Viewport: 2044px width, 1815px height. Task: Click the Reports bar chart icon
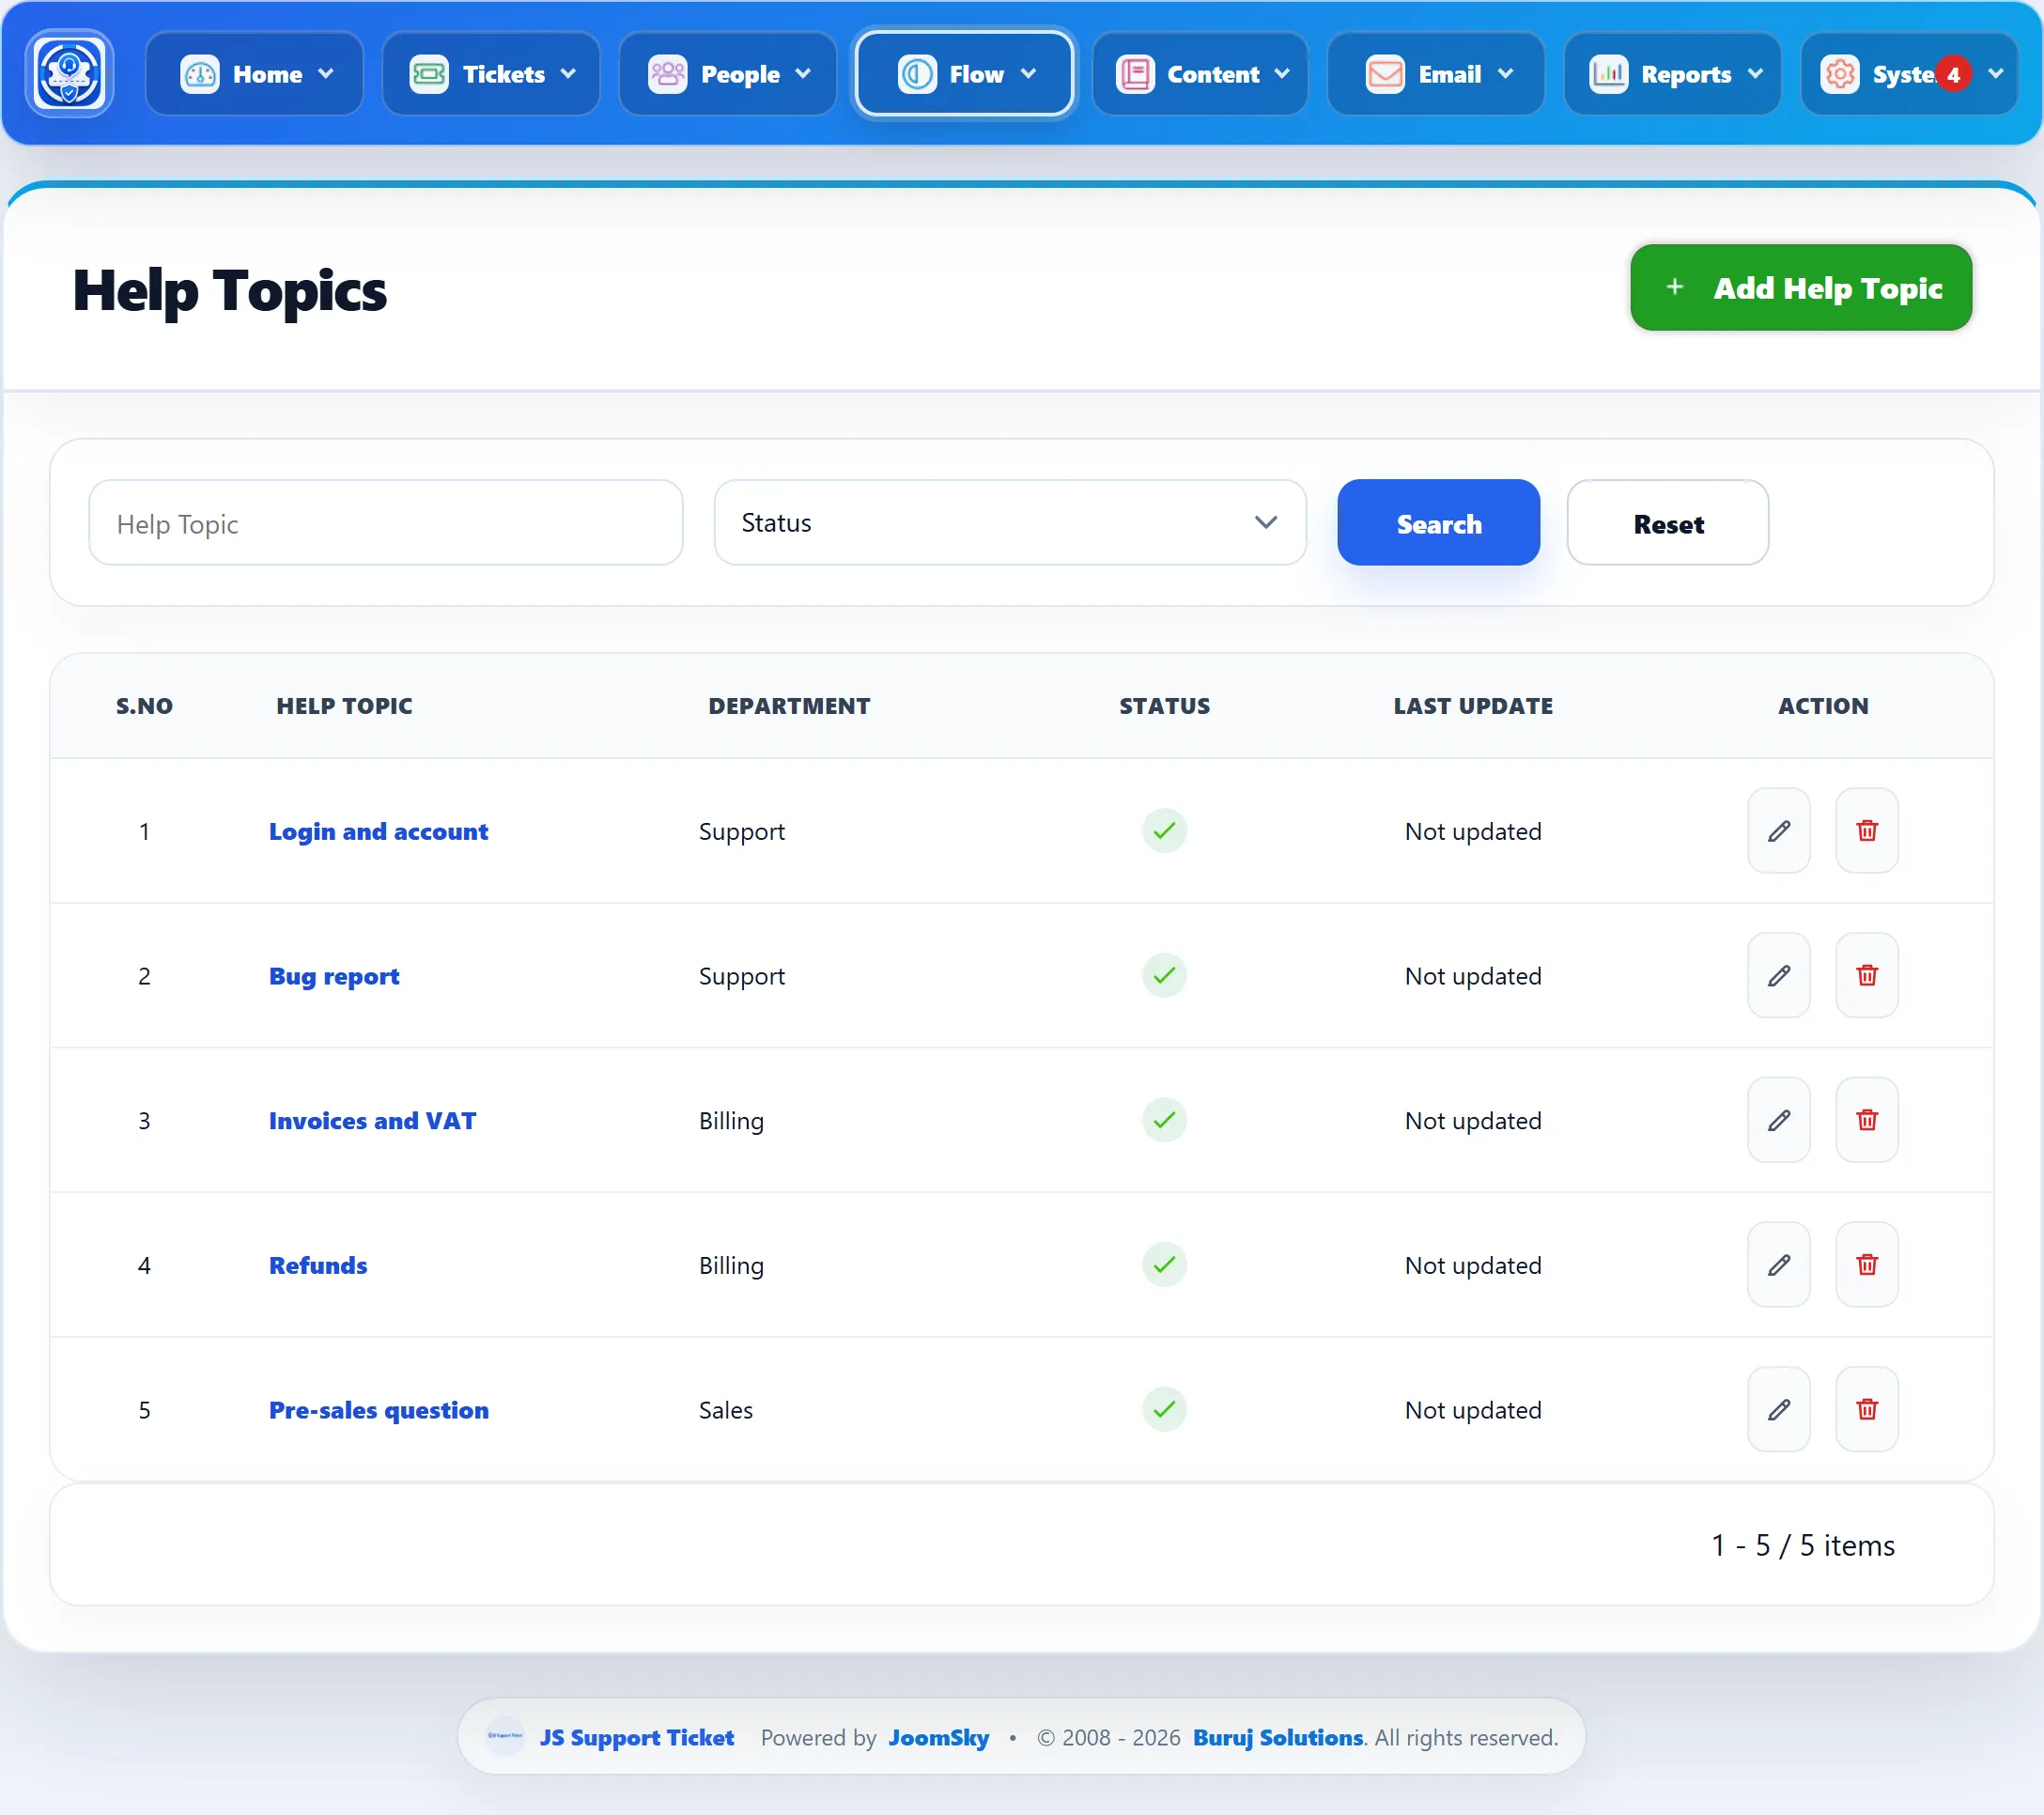coord(1609,74)
